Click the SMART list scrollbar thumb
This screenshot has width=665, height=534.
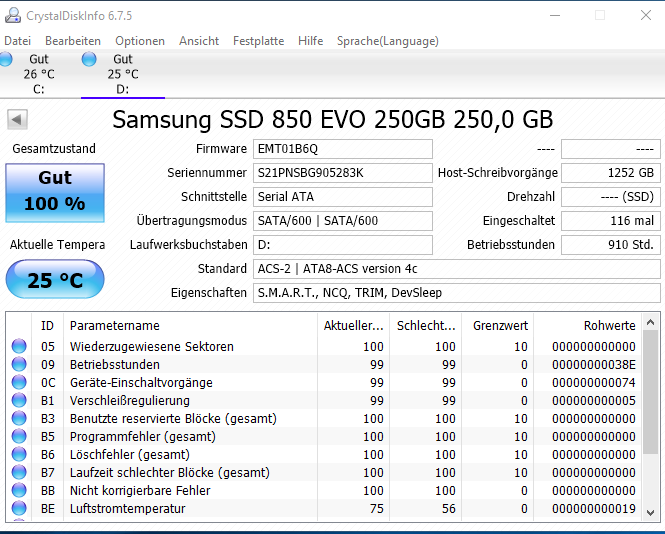tap(650, 392)
